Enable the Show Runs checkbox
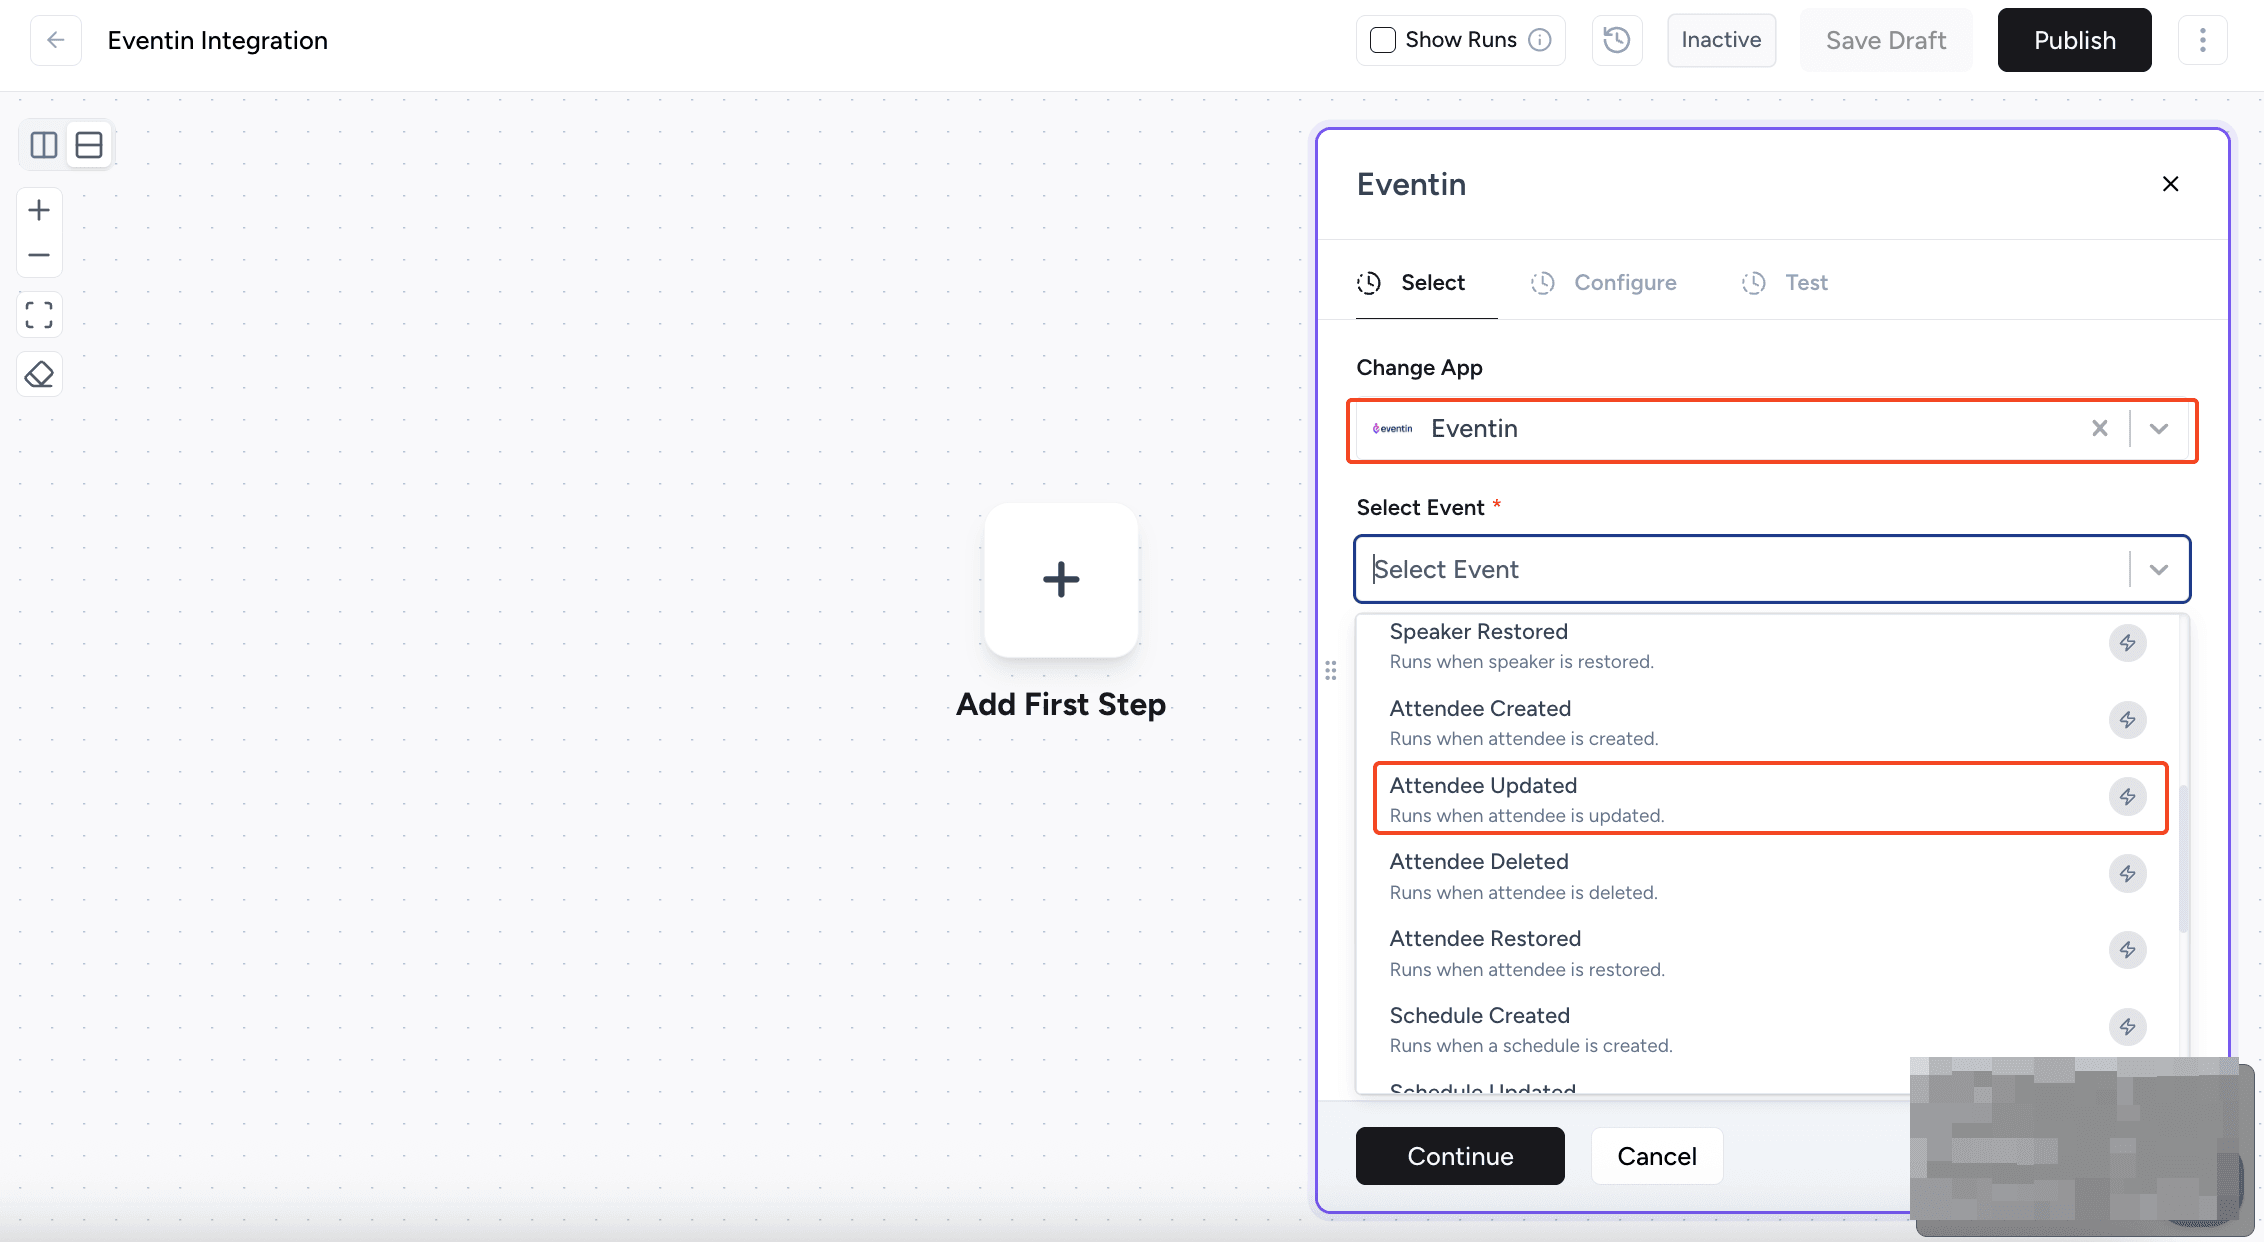Screen dimensions: 2264x1242 (1382, 40)
